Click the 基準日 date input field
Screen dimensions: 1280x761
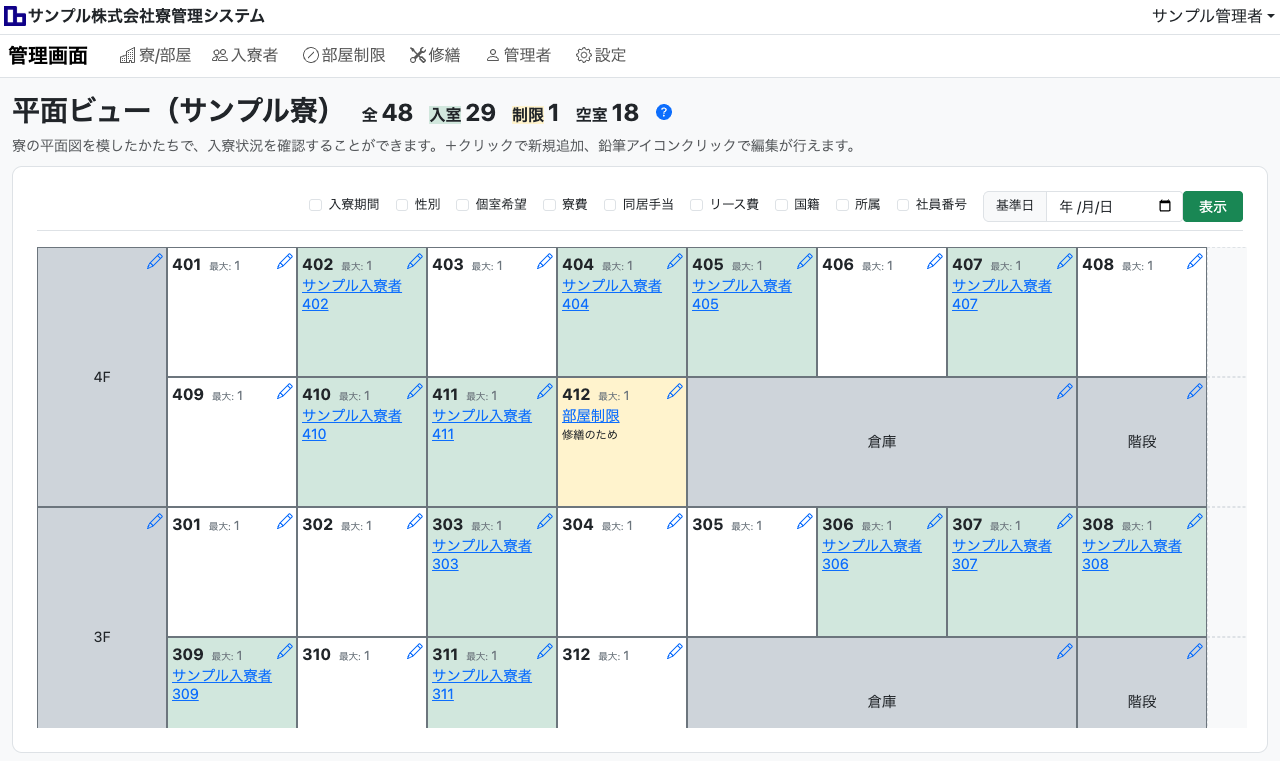pos(1100,206)
